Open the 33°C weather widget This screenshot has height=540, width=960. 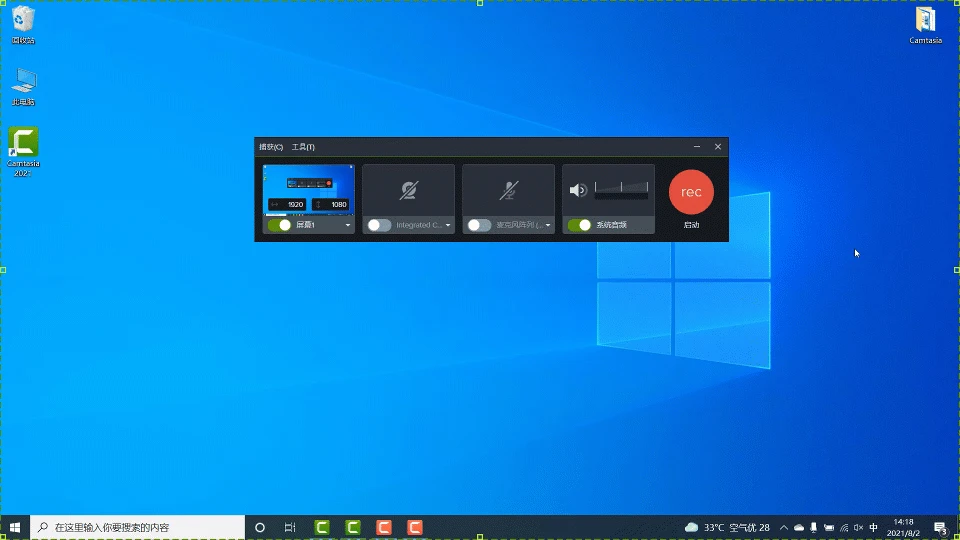(x=727, y=527)
